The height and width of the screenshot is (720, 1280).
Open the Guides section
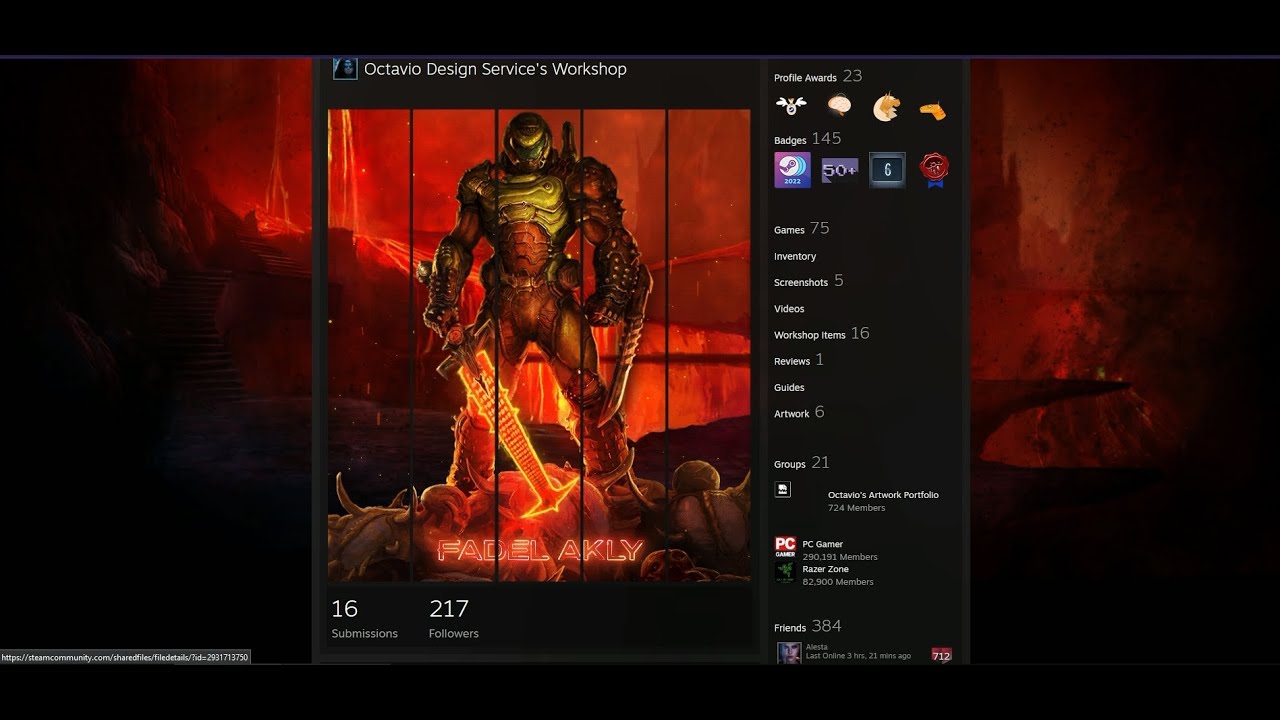coord(789,387)
